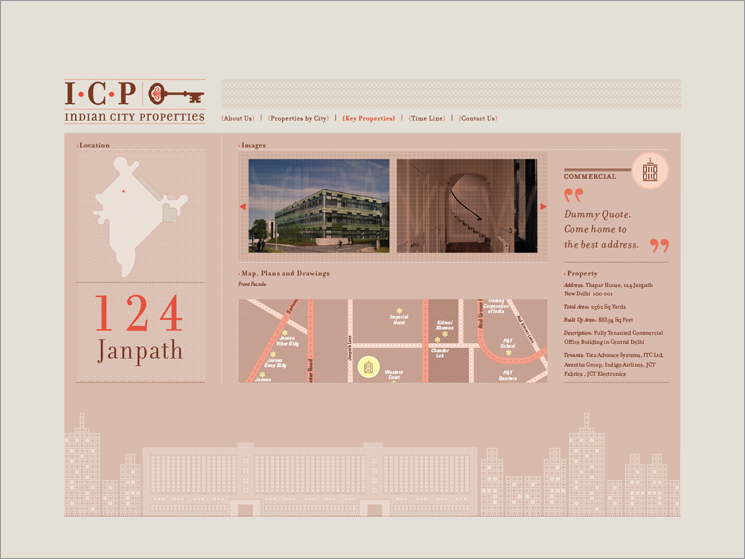Select the Key Properties menu item
Screen dimensions: 745x559
369,118
